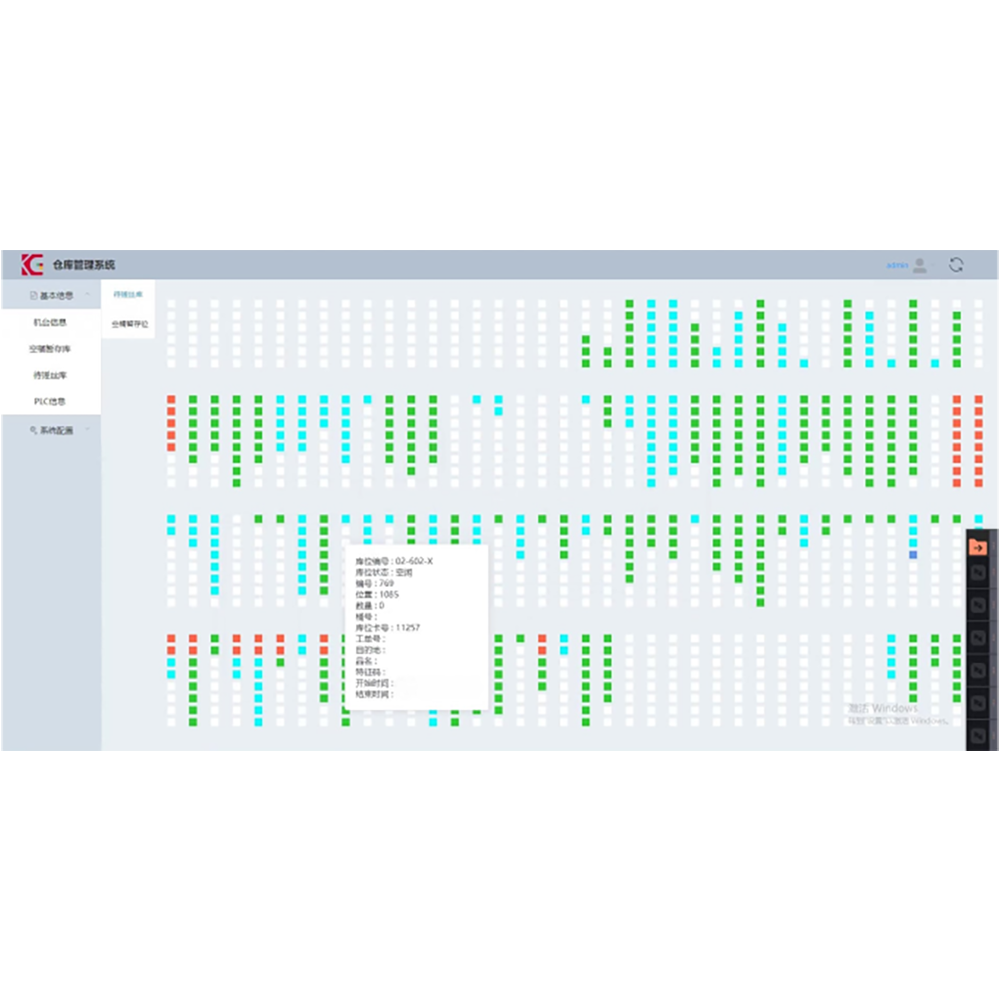Open the dropdown arrow next to admin avatar
The height and width of the screenshot is (1000, 1000).
(934, 265)
